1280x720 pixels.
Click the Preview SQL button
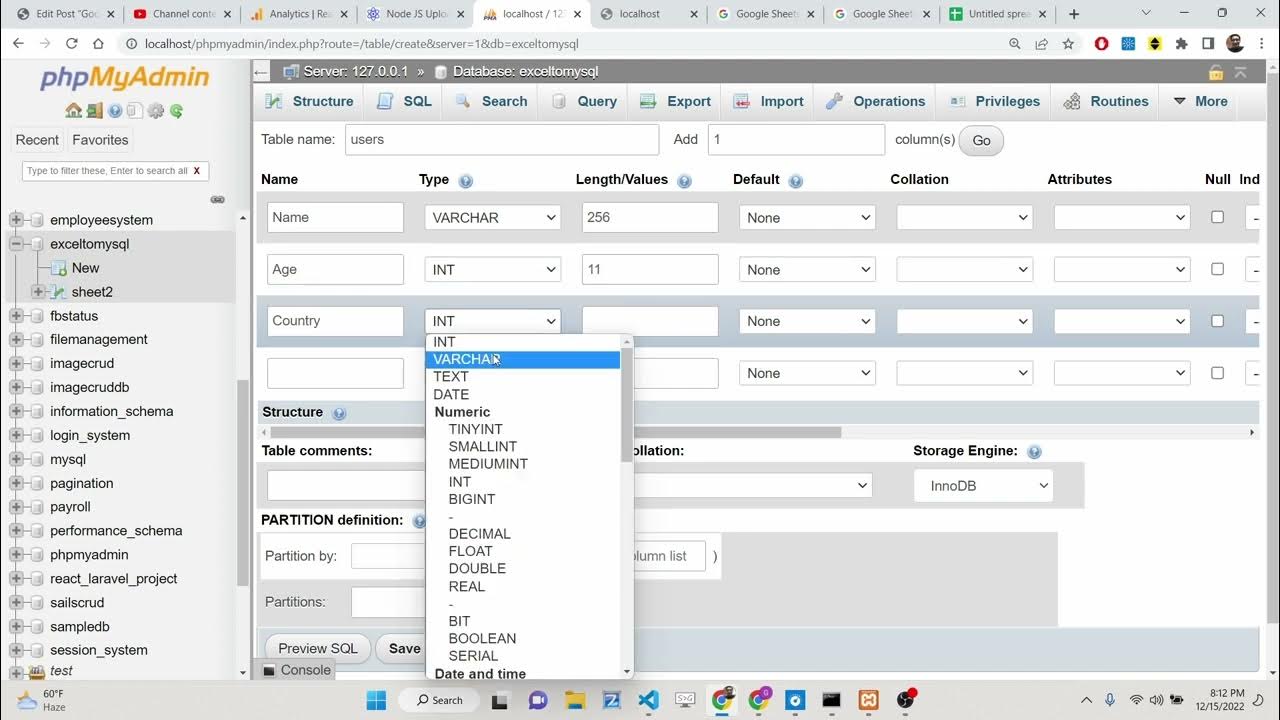coord(317,648)
